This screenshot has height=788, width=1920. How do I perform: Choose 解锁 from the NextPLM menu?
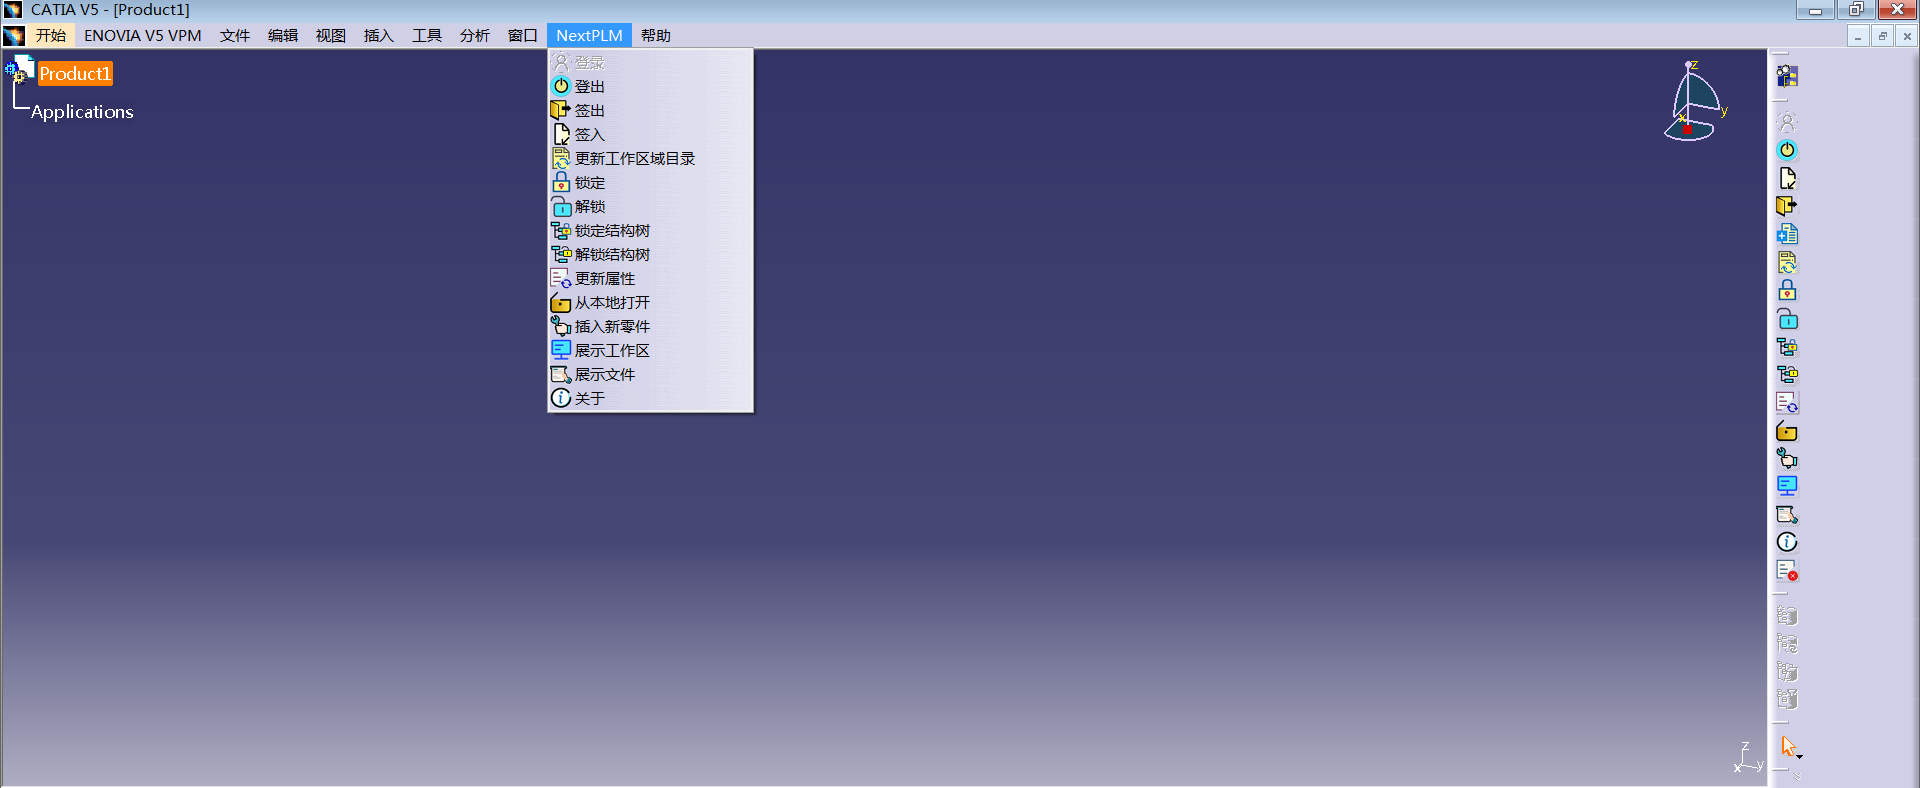click(x=650, y=207)
